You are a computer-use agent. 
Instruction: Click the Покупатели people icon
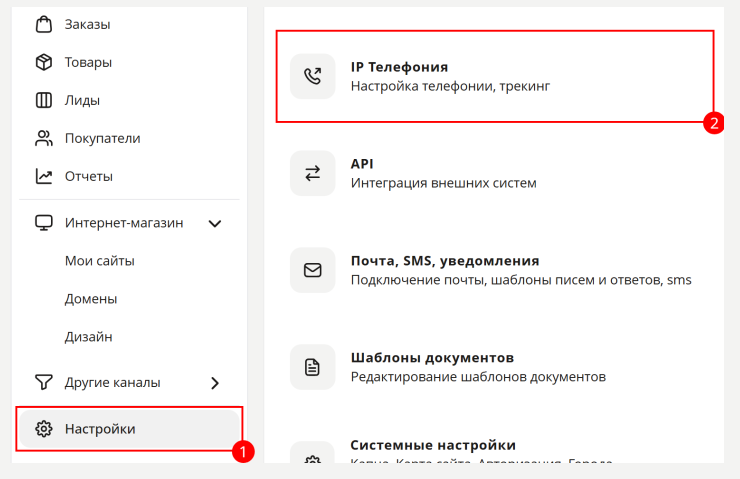pyautogui.click(x=44, y=138)
